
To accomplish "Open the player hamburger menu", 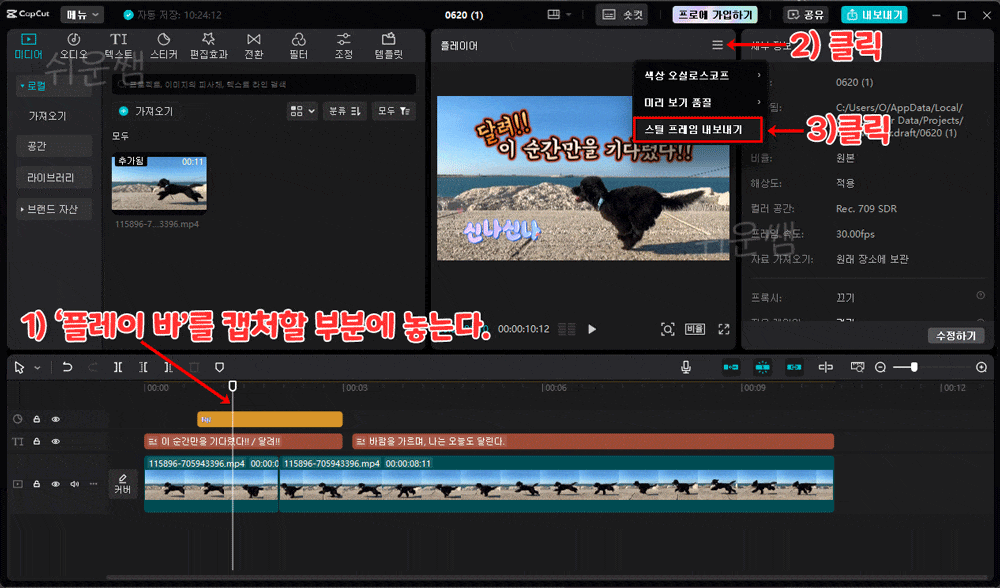I will pyautogui.click(x=718, y=43).
